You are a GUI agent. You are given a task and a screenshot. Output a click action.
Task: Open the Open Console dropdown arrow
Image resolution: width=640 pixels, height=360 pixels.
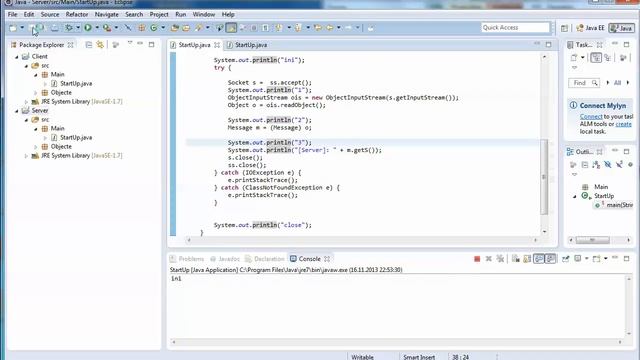(x=605, y=259)
